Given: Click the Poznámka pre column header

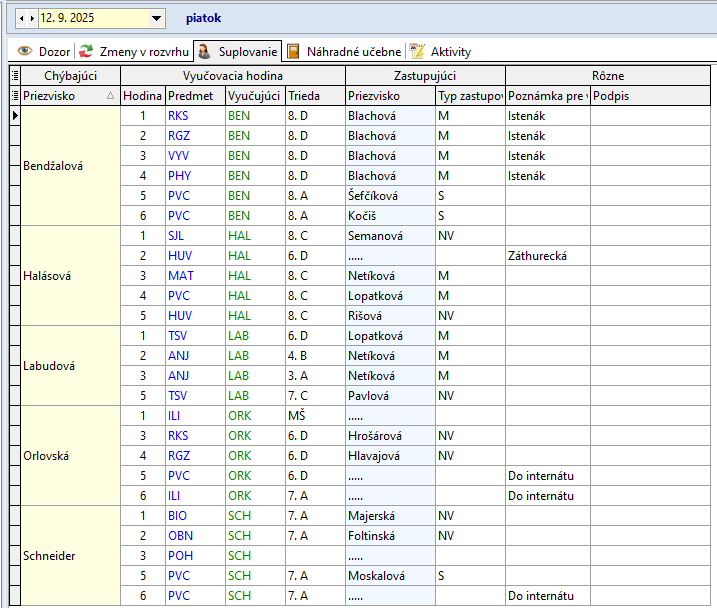Looking at the screenshot, I should (x=548, y=96).
